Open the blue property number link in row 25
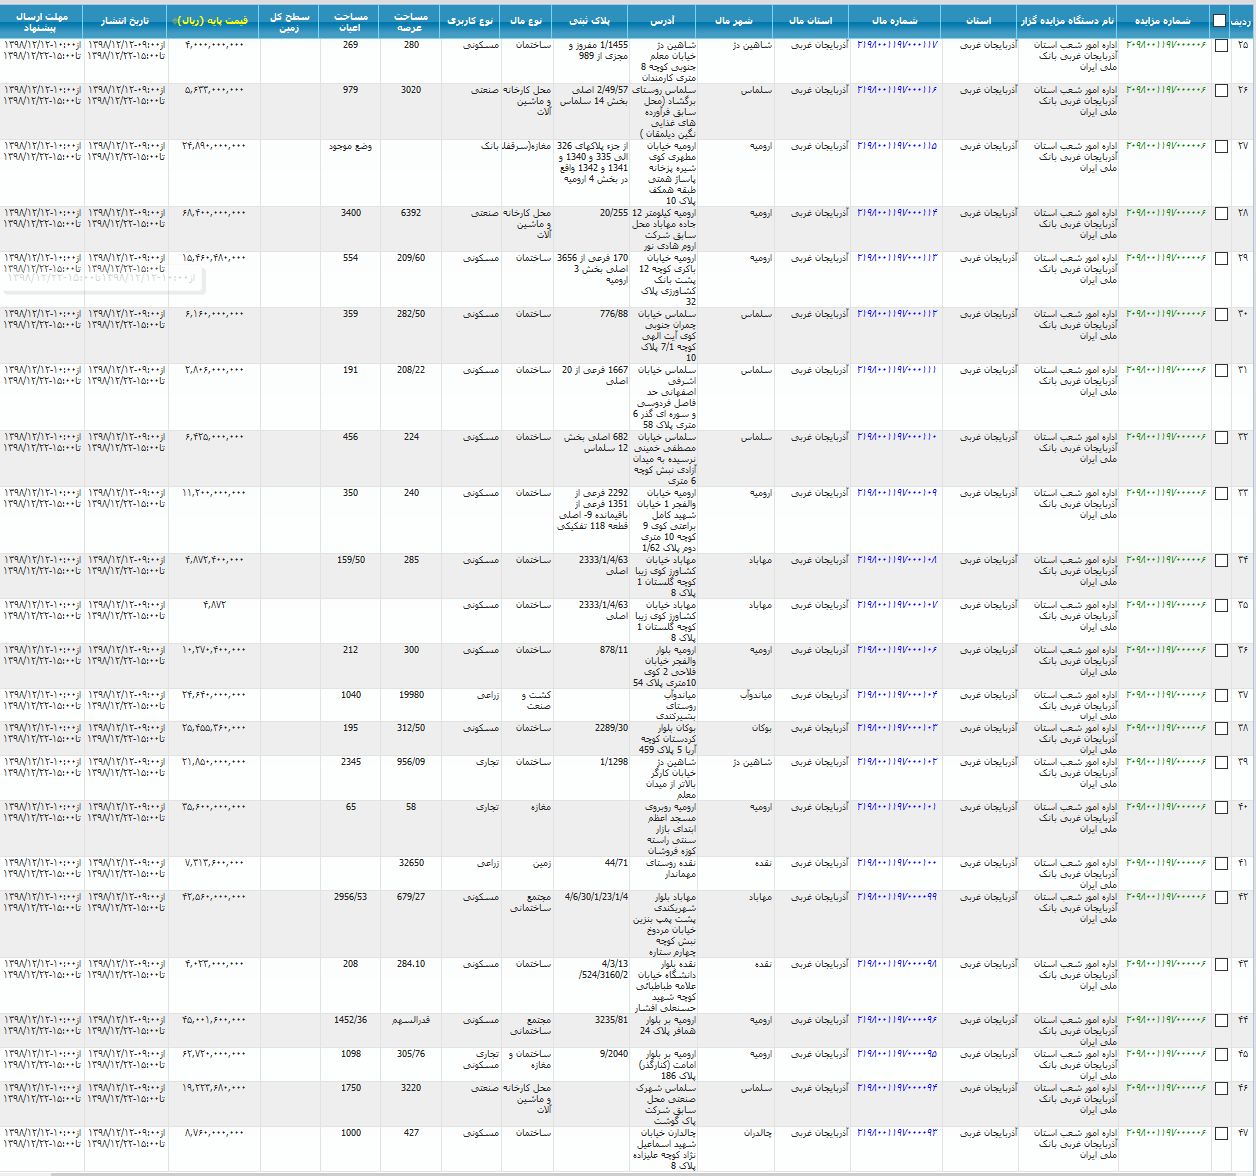Image resolution: width=1256 pixels, height=1176 pixels. 897,45
